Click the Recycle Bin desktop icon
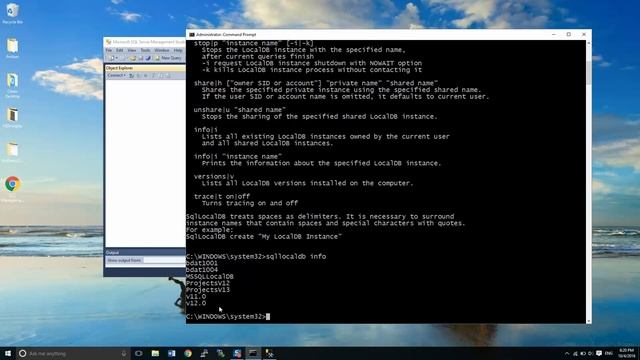This screenshot has height=360, width=640. tap(12, 13)
